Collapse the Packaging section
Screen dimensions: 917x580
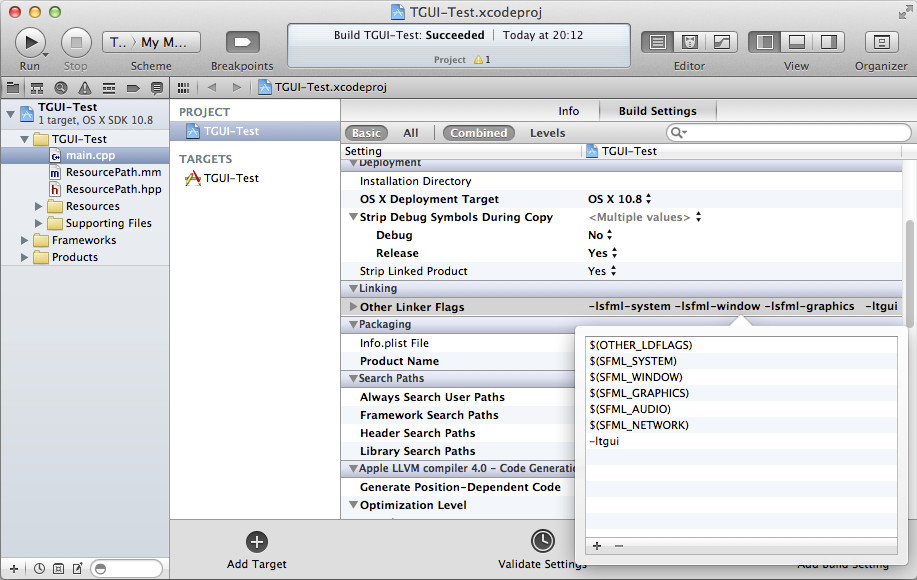click(353, 325)
